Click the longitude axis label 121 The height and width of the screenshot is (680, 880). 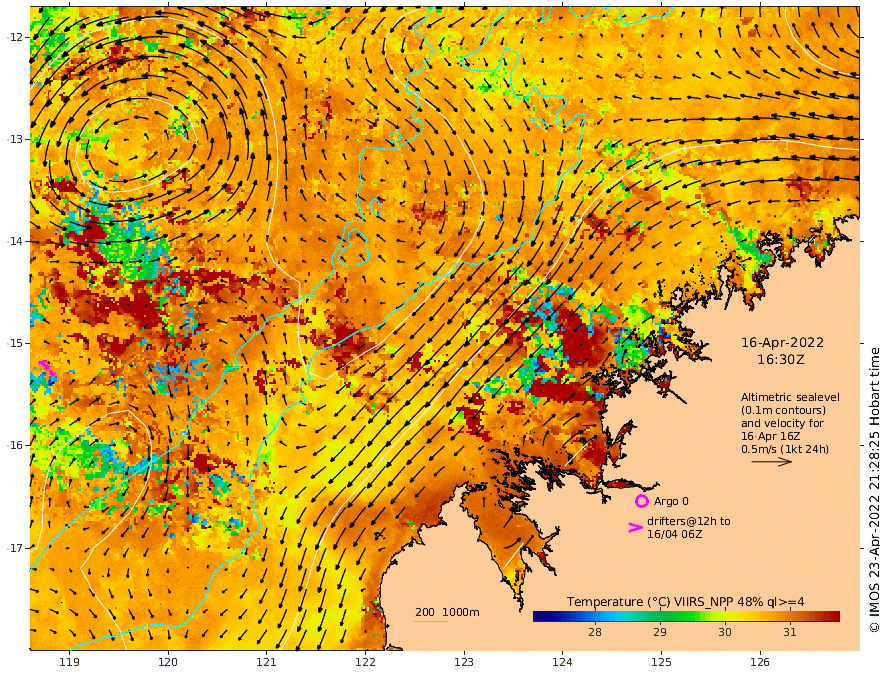tap(267, 663)
